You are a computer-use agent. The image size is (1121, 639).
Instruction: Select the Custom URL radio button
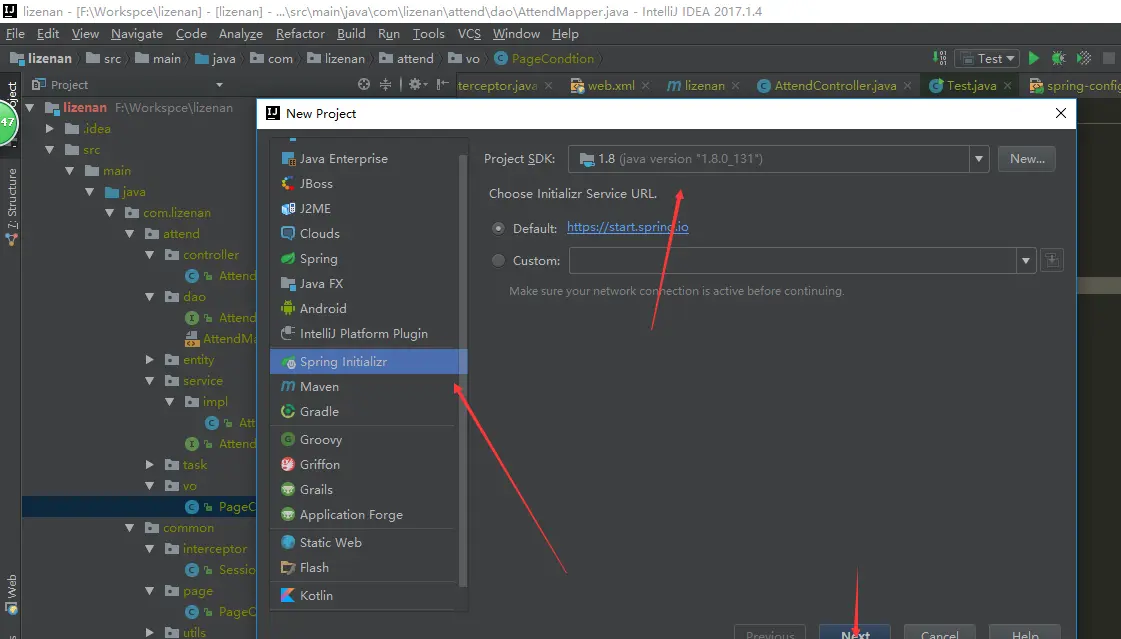[498, 261]
